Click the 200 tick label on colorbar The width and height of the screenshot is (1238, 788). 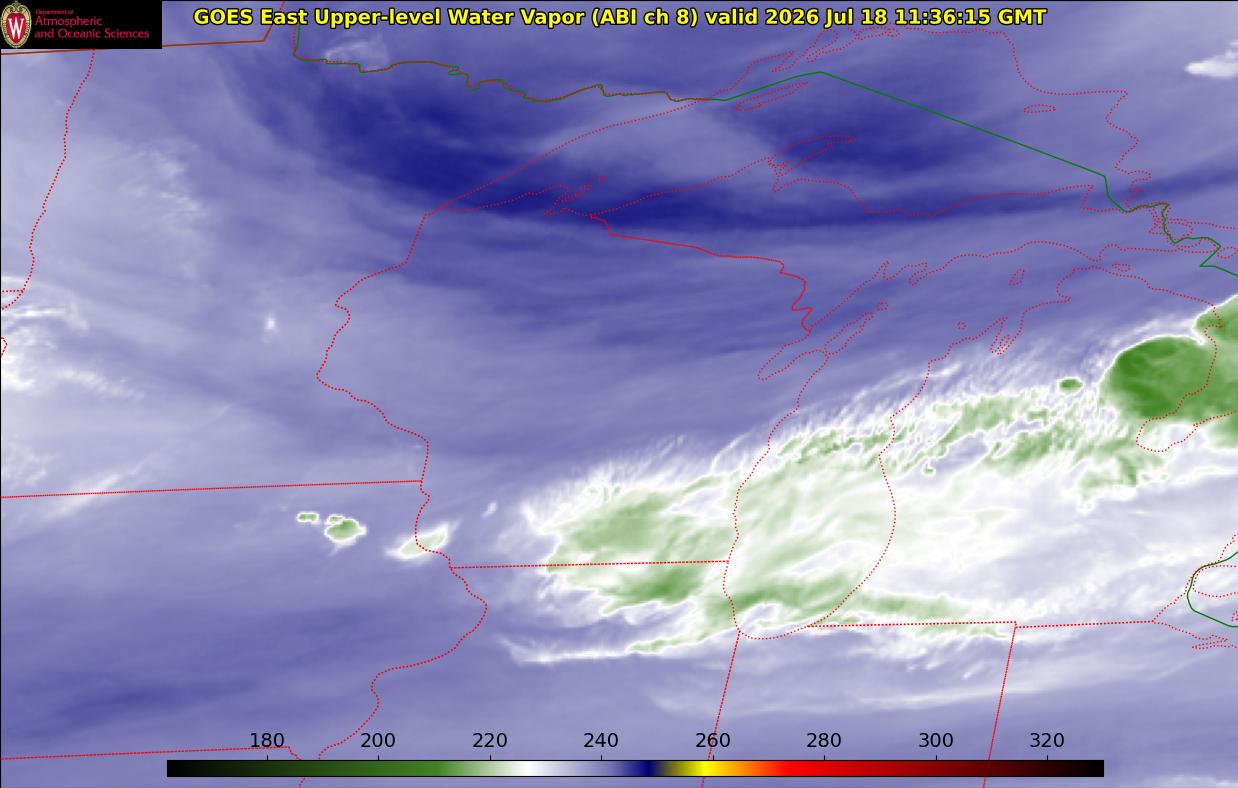click(x=378, y=741)
